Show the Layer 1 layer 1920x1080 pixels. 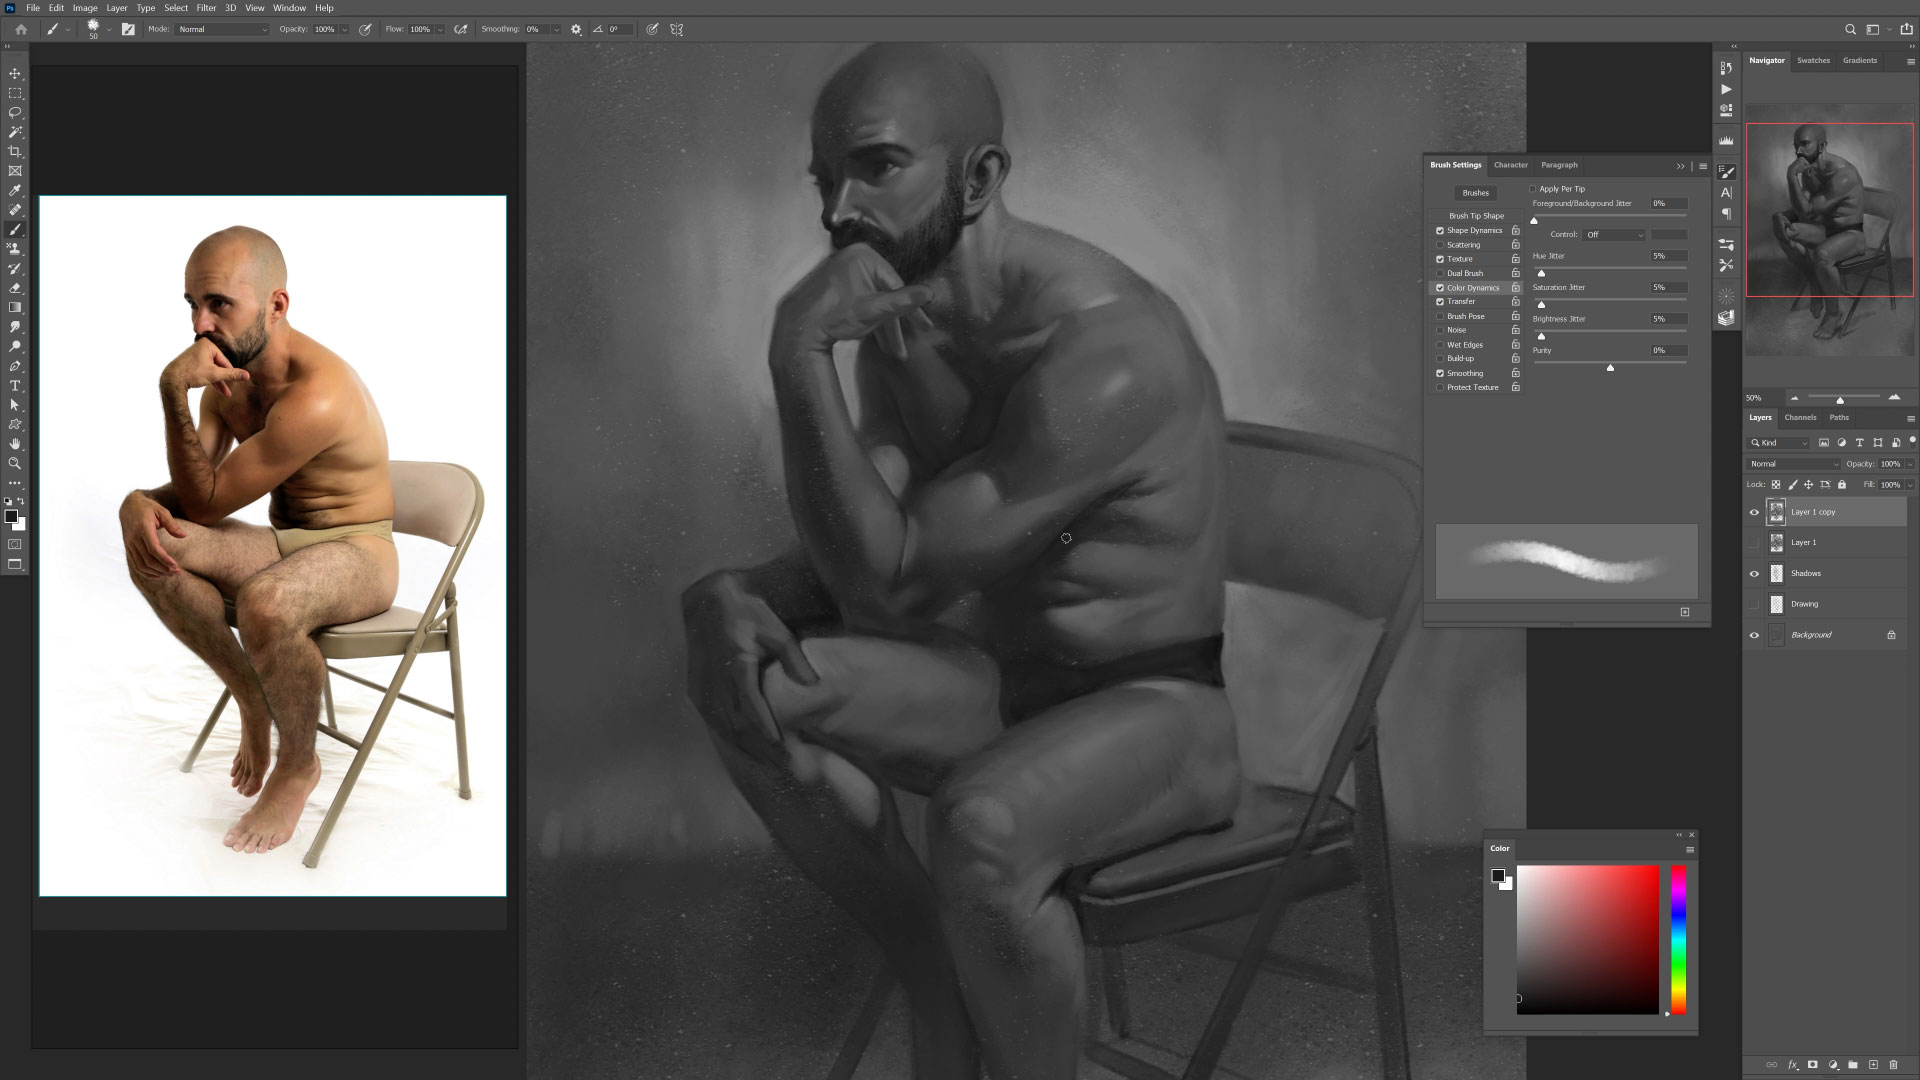click(x=1754, y=543)
